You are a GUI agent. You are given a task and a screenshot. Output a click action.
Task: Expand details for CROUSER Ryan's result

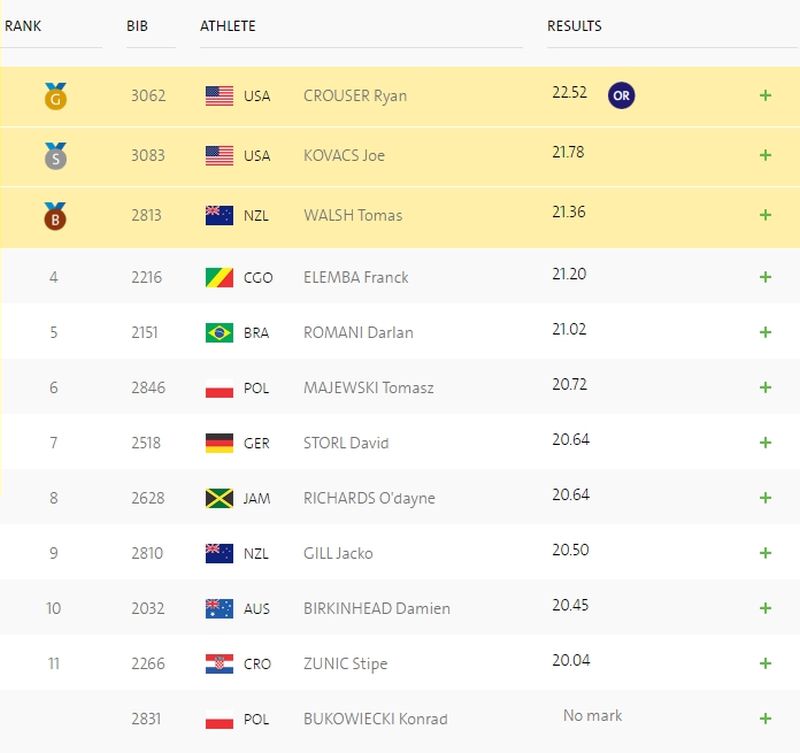[765, 95]
